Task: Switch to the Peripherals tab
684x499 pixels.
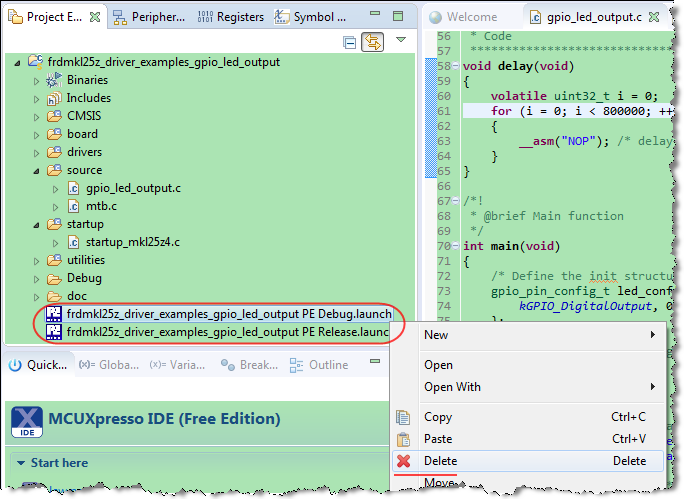Action: (149, 17)
